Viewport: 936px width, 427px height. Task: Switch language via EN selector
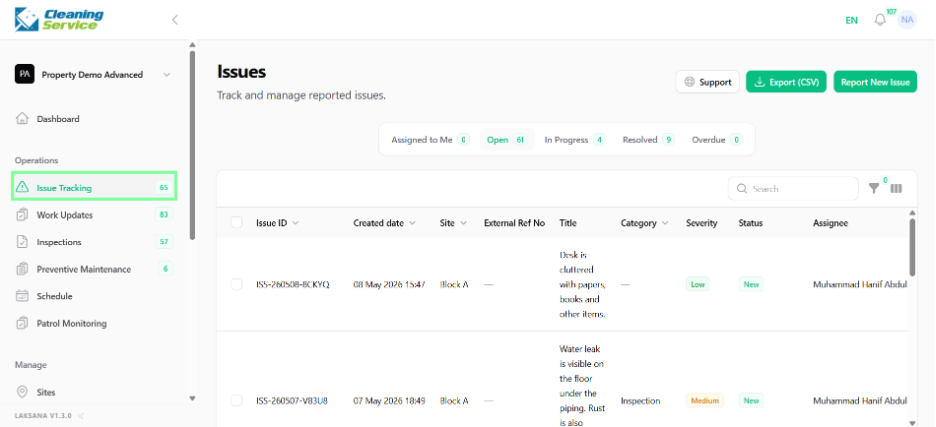pyautogui.click(x=851, y=20)
